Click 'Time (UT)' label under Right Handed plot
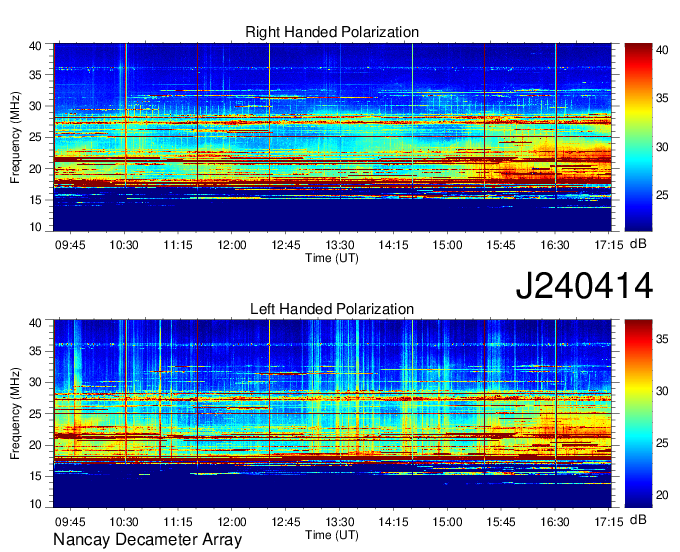Viewport: 680px width, 552px height. 332,258
